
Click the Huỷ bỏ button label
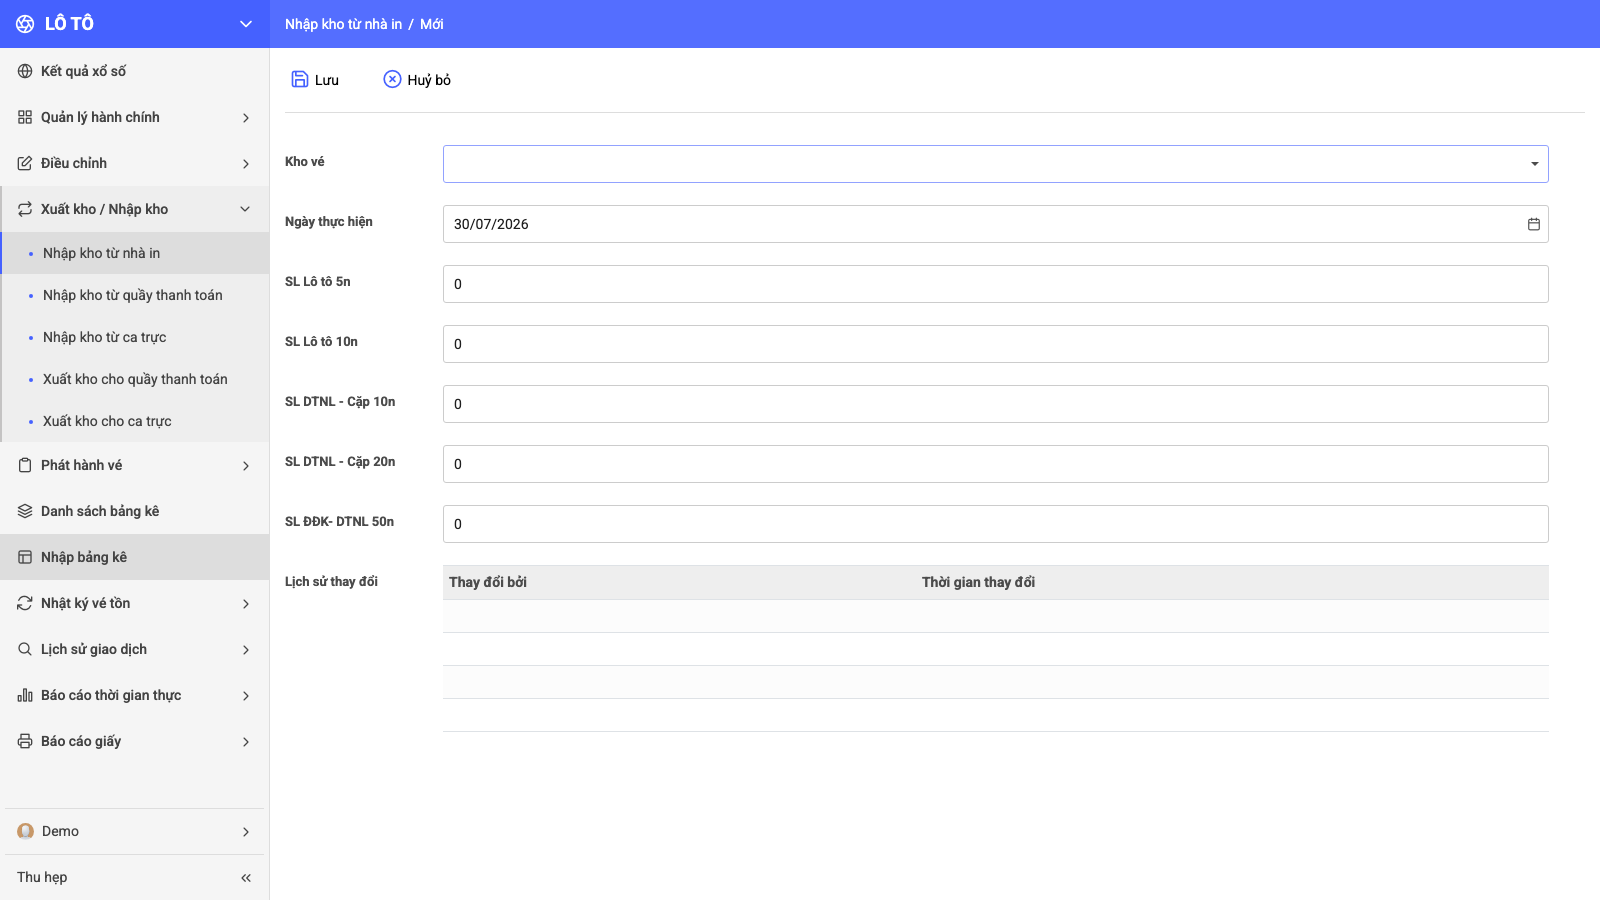[x=429, y=80]
